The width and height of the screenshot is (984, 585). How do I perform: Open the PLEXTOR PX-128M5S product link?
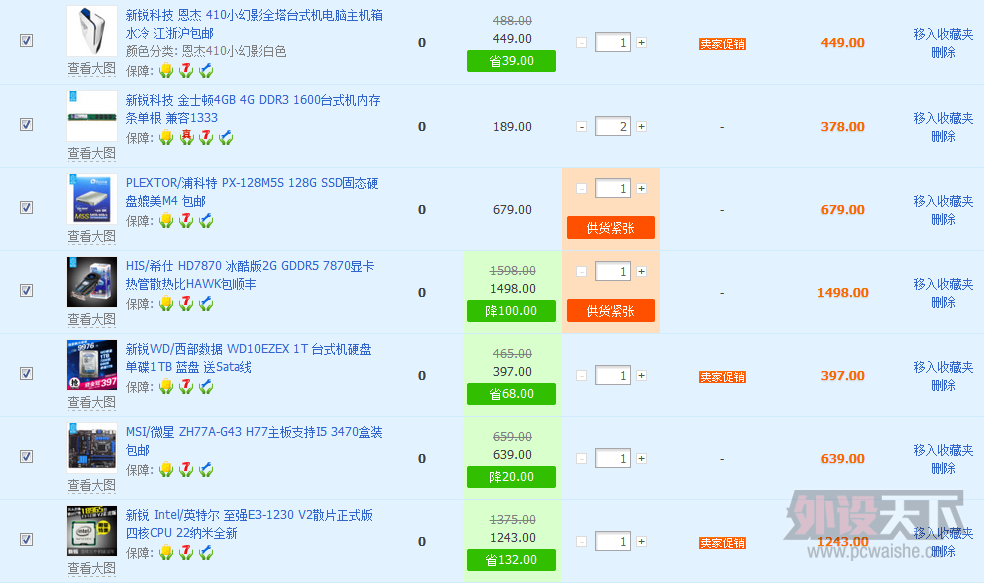coord(252,191)
